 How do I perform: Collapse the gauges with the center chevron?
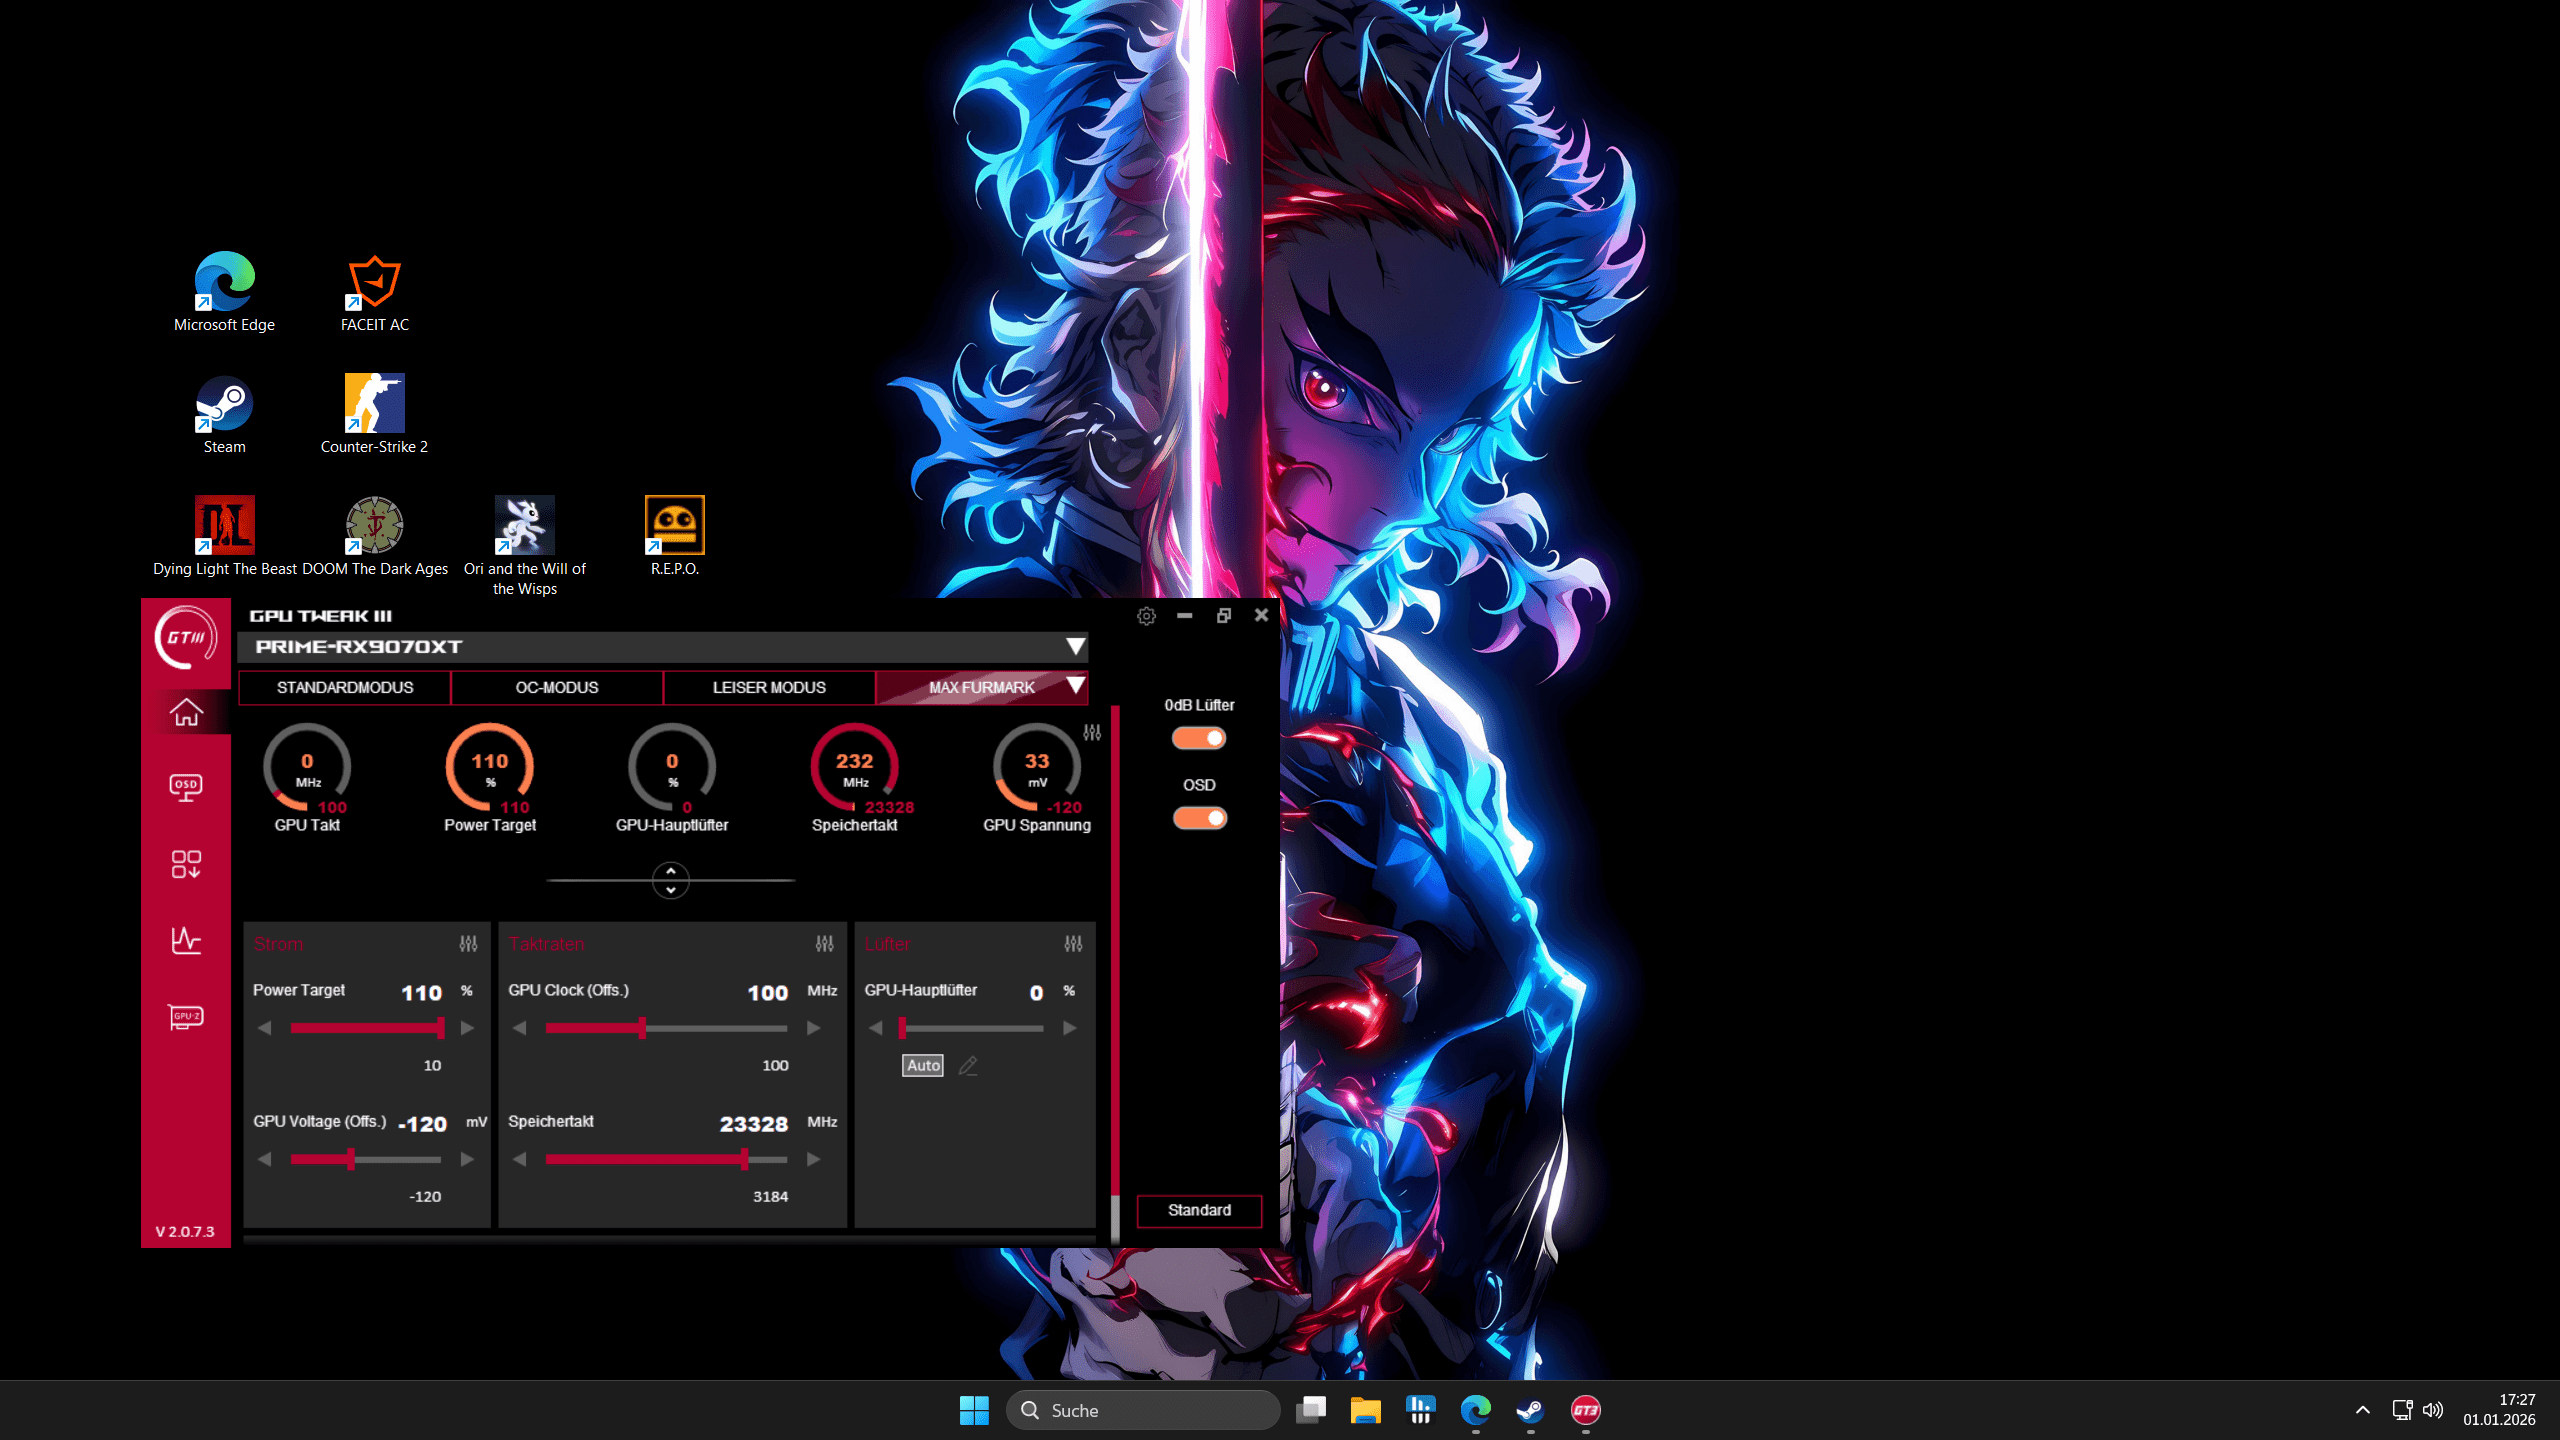point(670,880)
